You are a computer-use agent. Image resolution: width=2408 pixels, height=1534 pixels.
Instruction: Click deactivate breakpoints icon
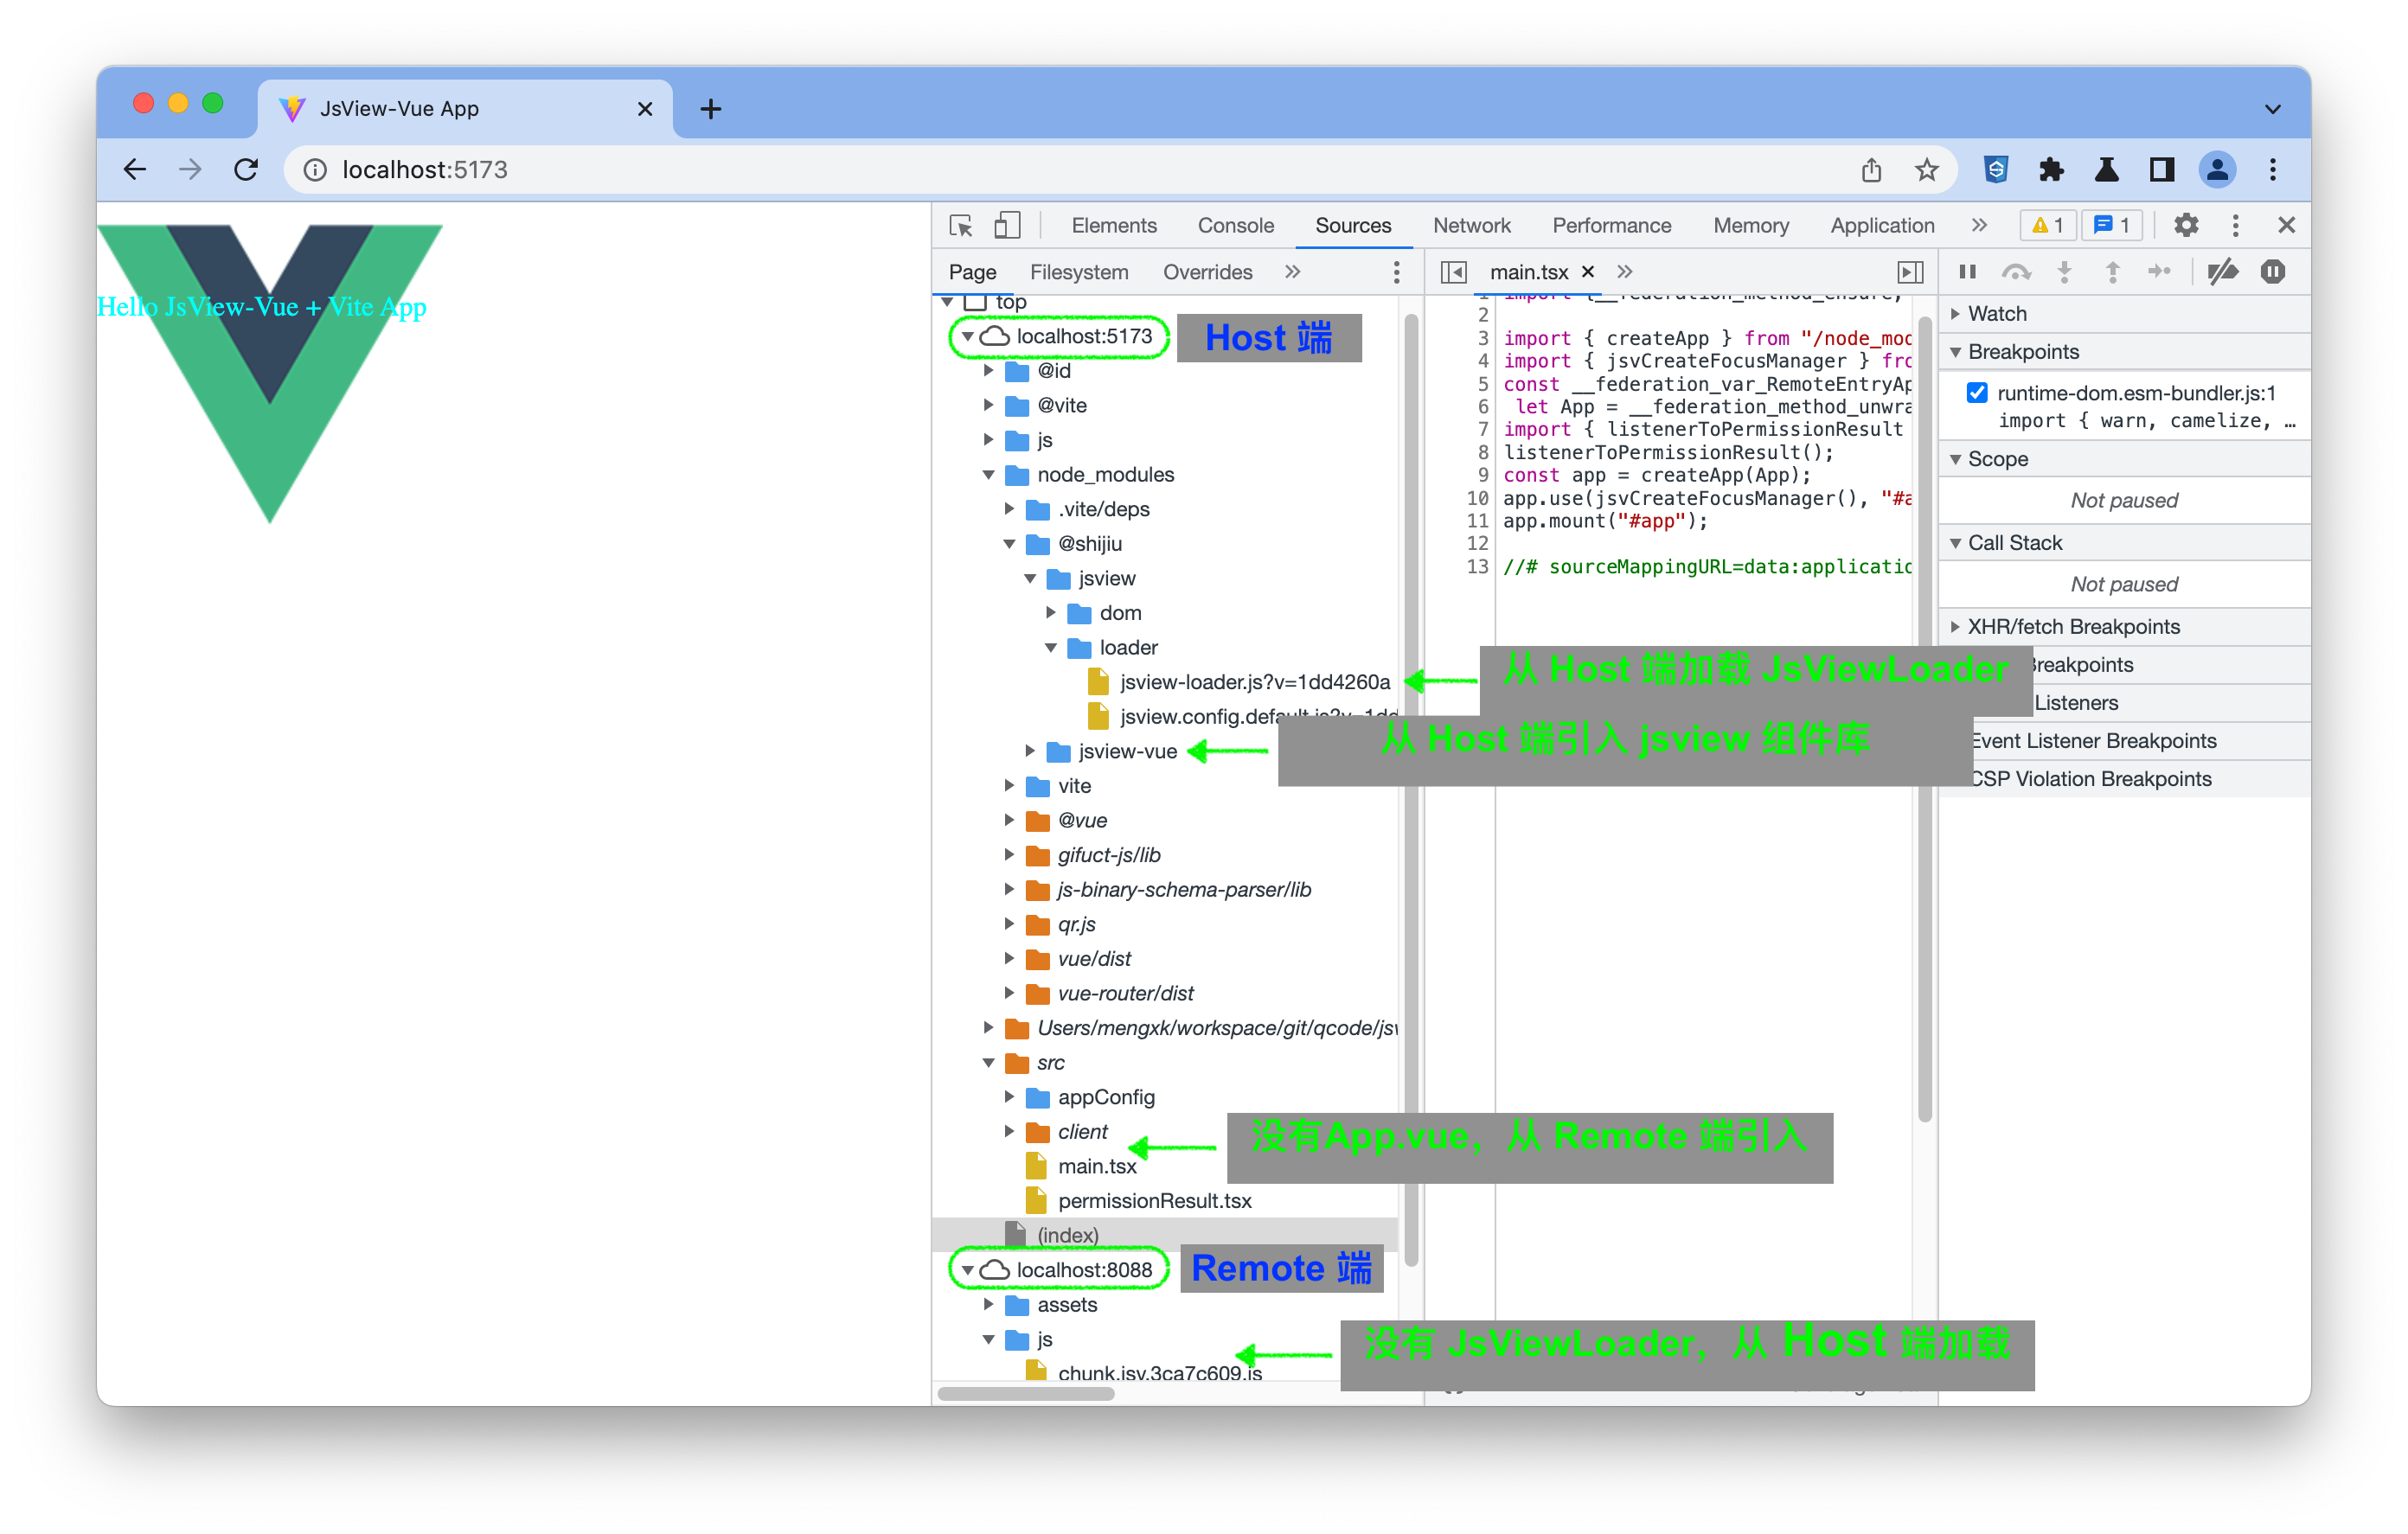click(x=2222, y=272)
